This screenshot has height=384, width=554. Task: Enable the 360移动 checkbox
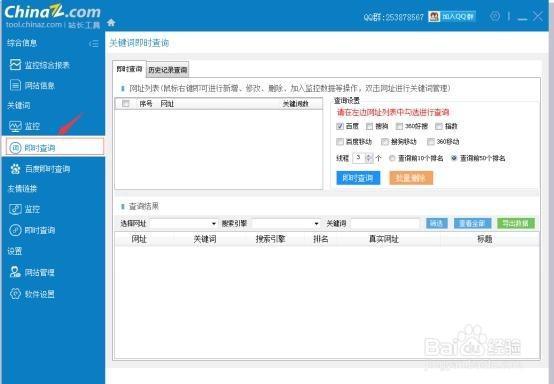[431, 142]
